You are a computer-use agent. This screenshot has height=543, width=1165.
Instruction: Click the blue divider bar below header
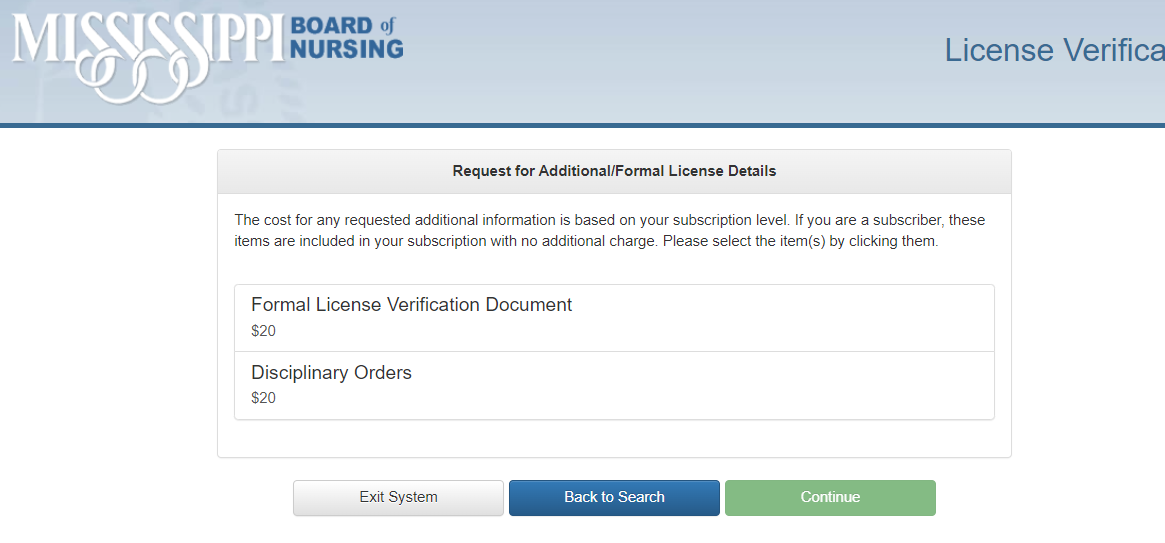[582, 126]
